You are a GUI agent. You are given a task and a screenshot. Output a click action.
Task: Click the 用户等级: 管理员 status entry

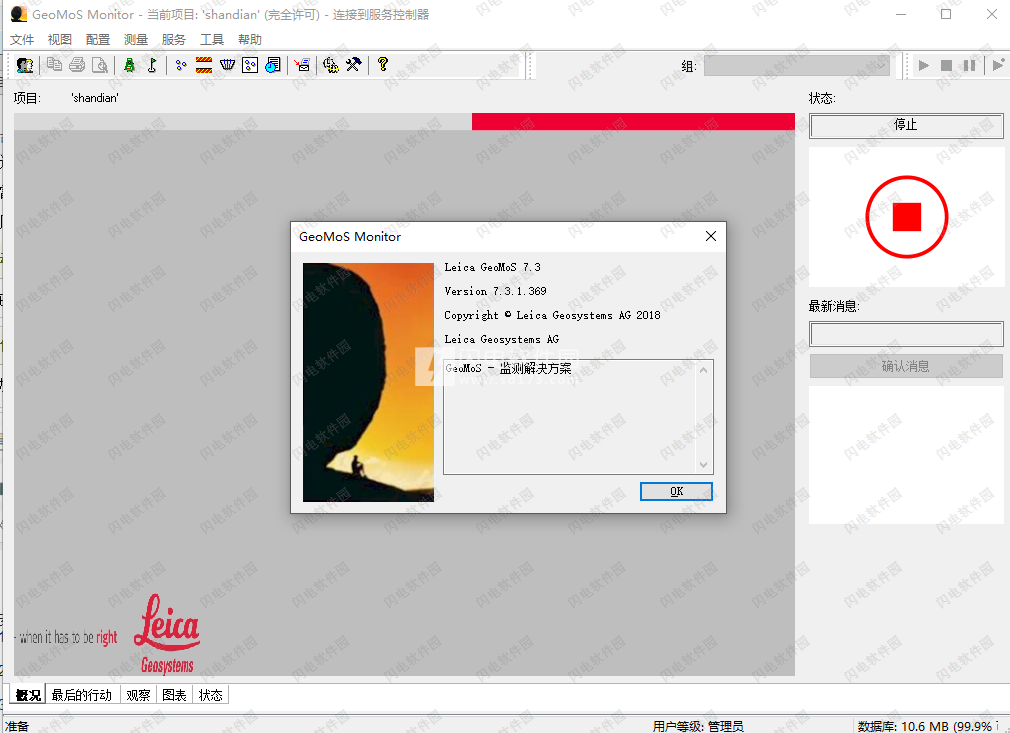(698, 726)
